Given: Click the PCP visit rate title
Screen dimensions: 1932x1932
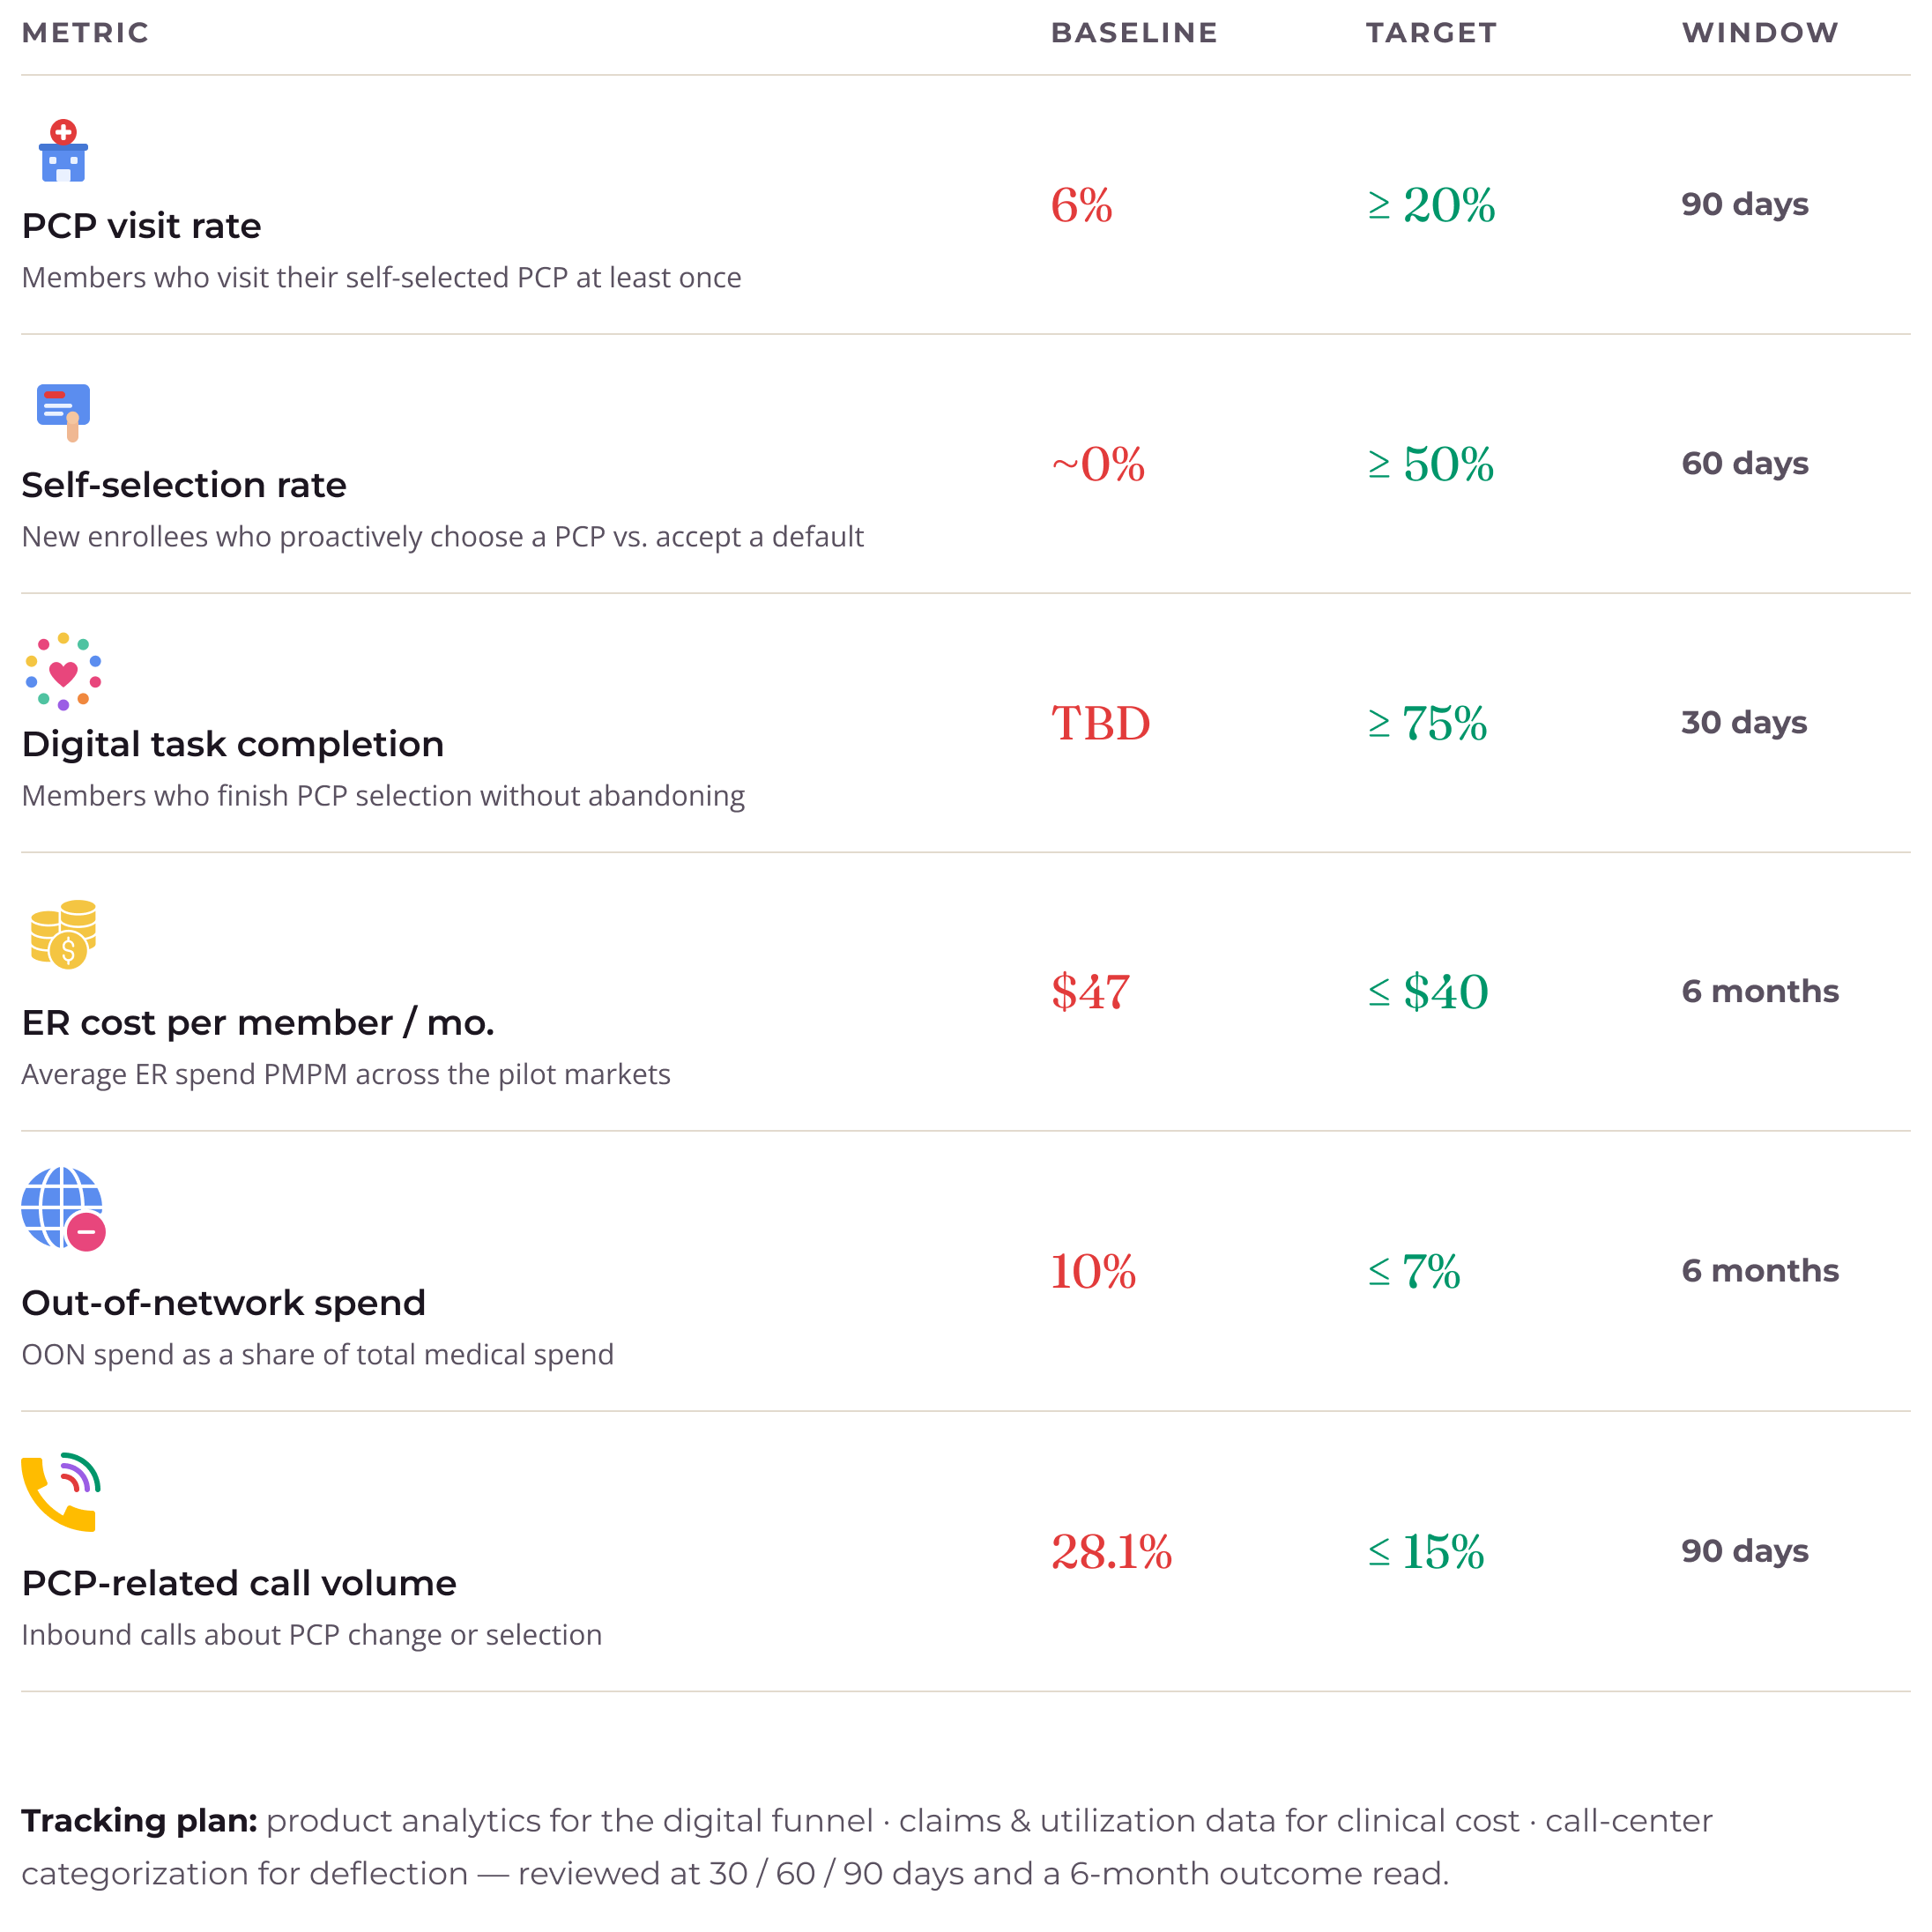Looking at the screenshot, I should click(x=141, y=226).
